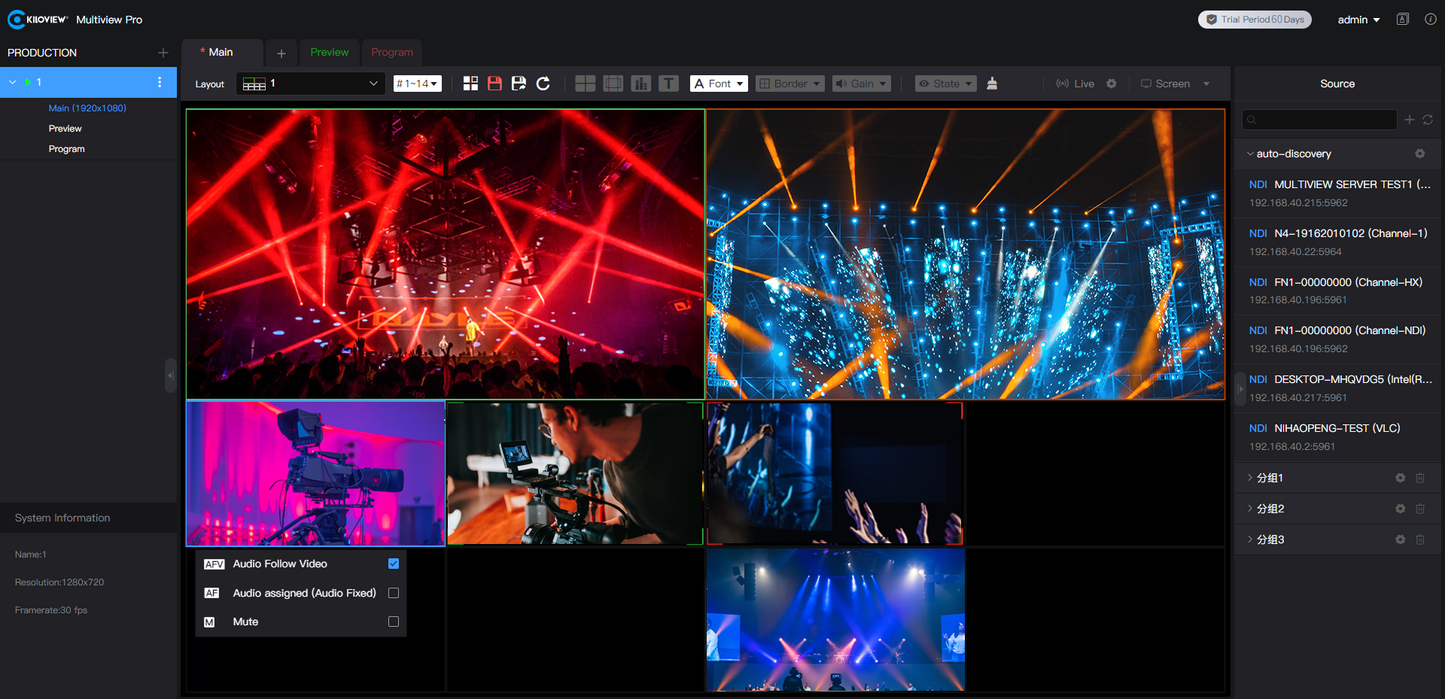Viewport: 1445px width, 699px height.
Task: Open the Layout selection dropdown
Action: (309, 84)
